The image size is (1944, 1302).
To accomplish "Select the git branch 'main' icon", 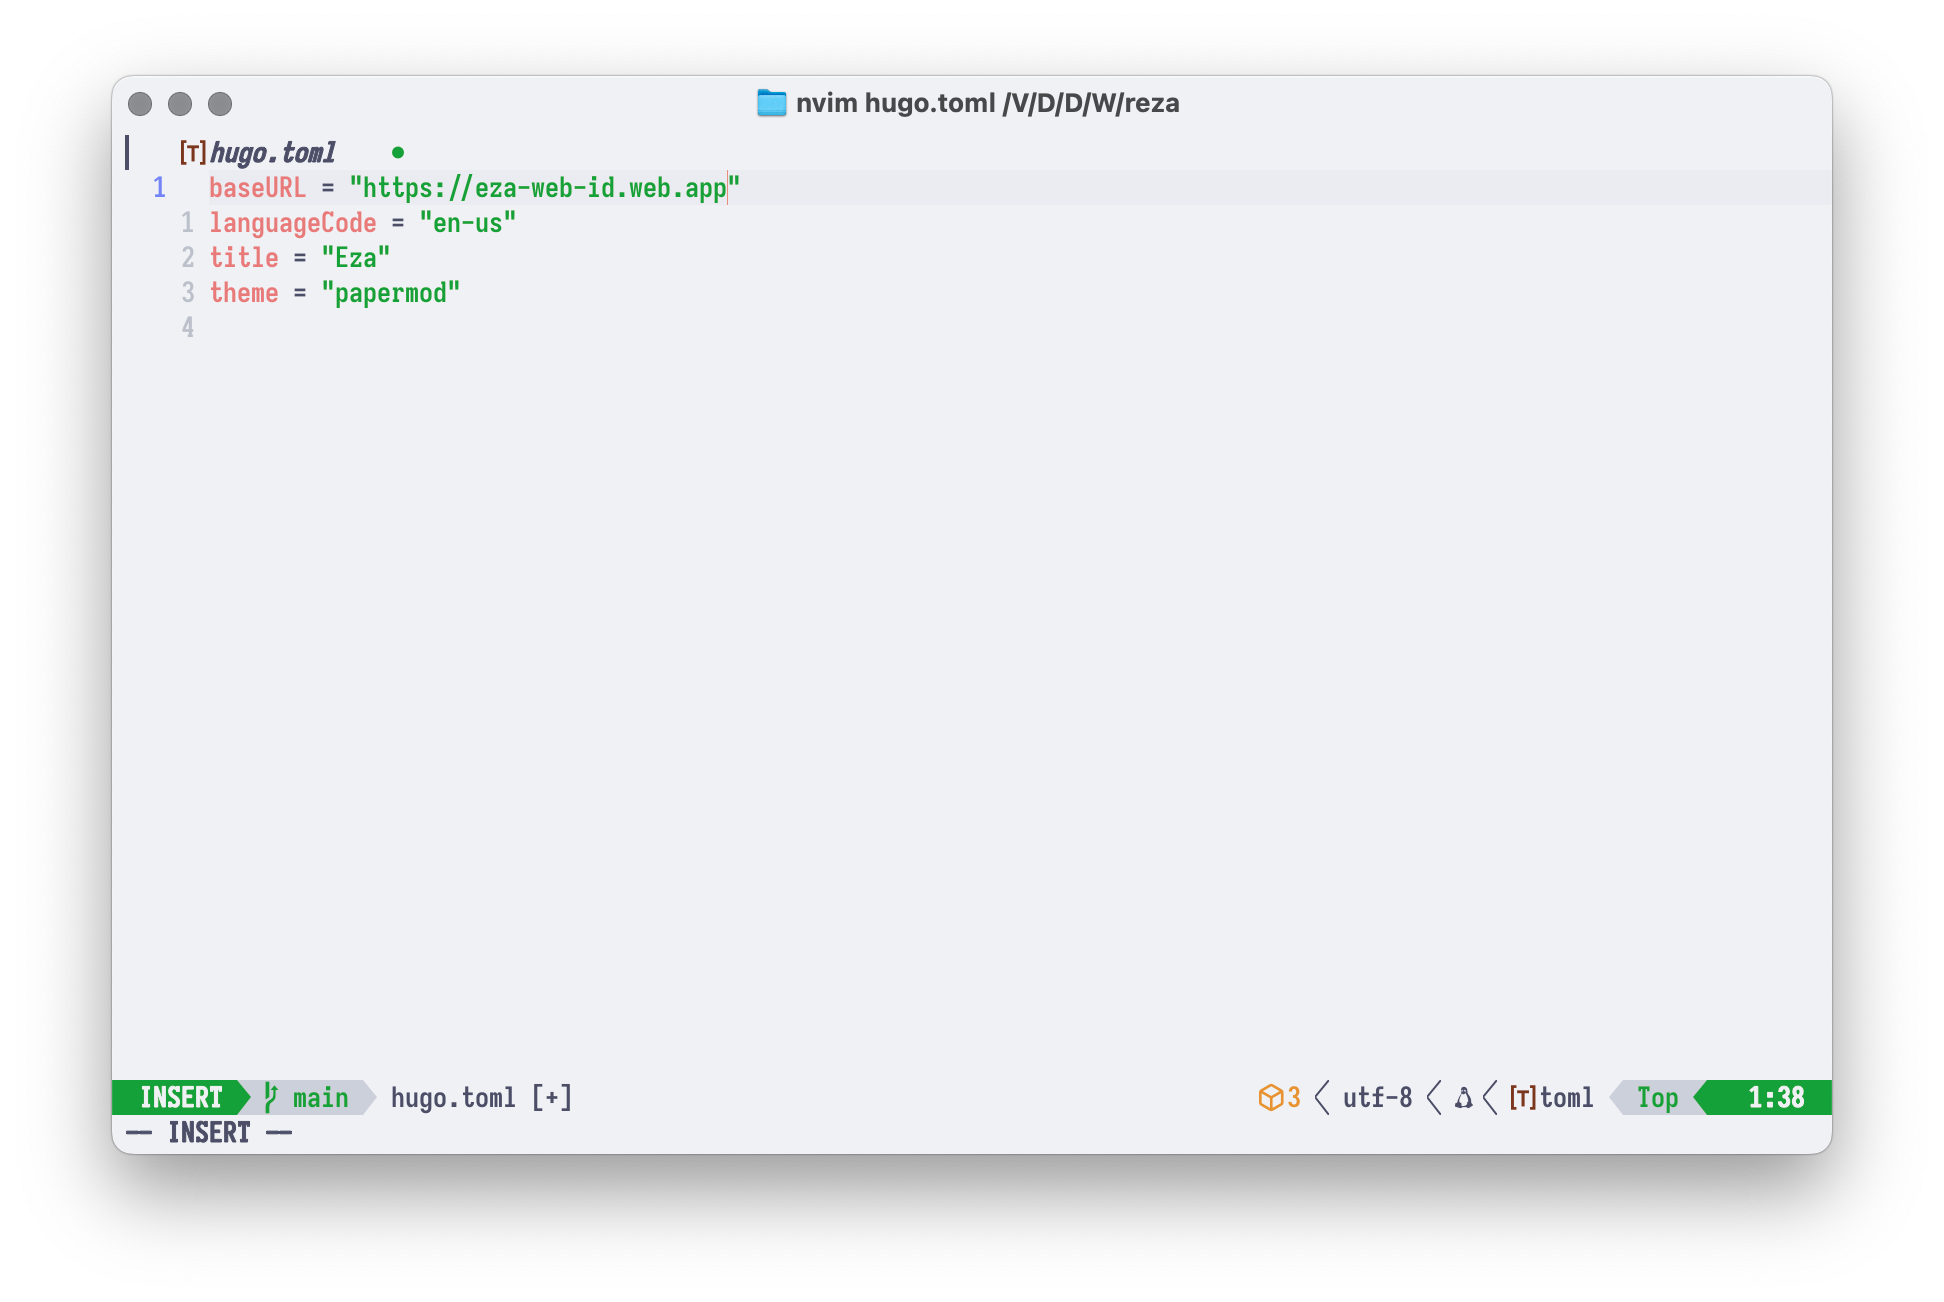I will click(x=266, y=1096).
